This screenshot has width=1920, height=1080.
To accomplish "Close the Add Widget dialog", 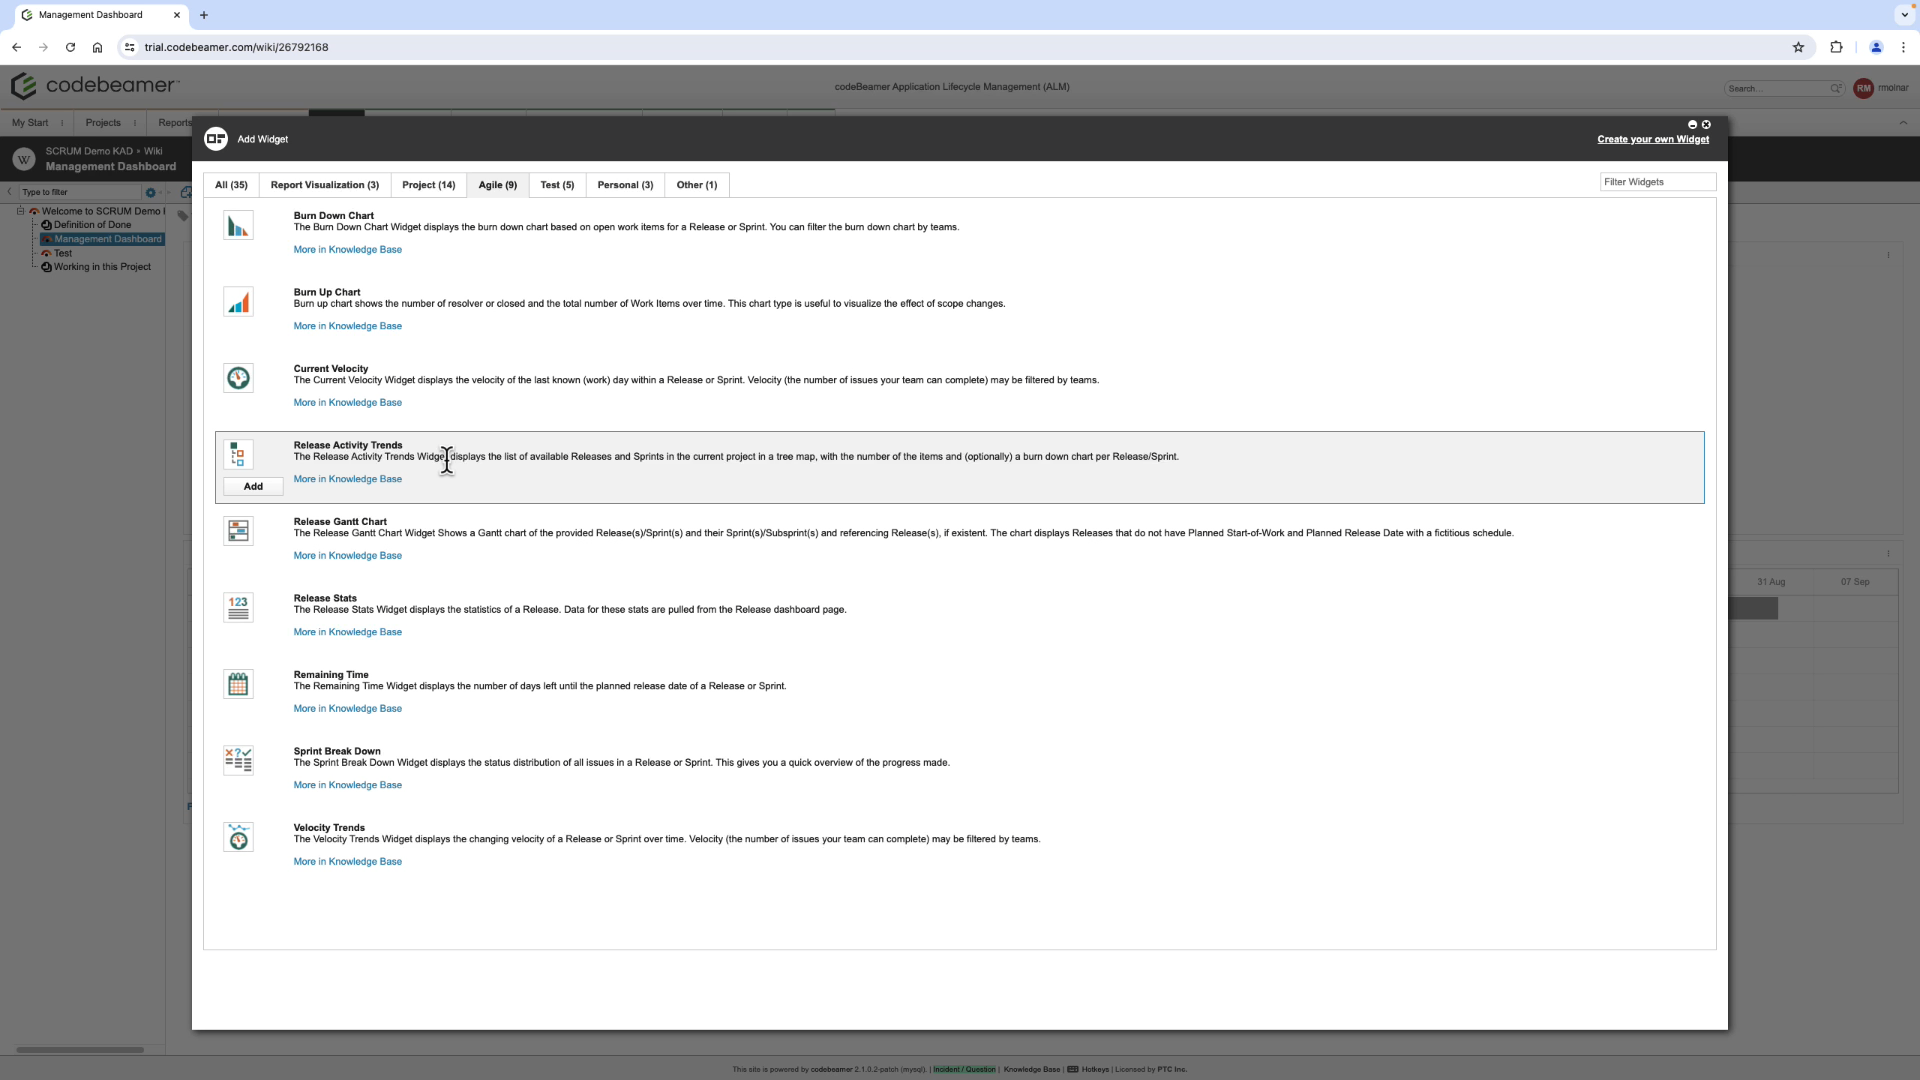I will point(1706,125).
